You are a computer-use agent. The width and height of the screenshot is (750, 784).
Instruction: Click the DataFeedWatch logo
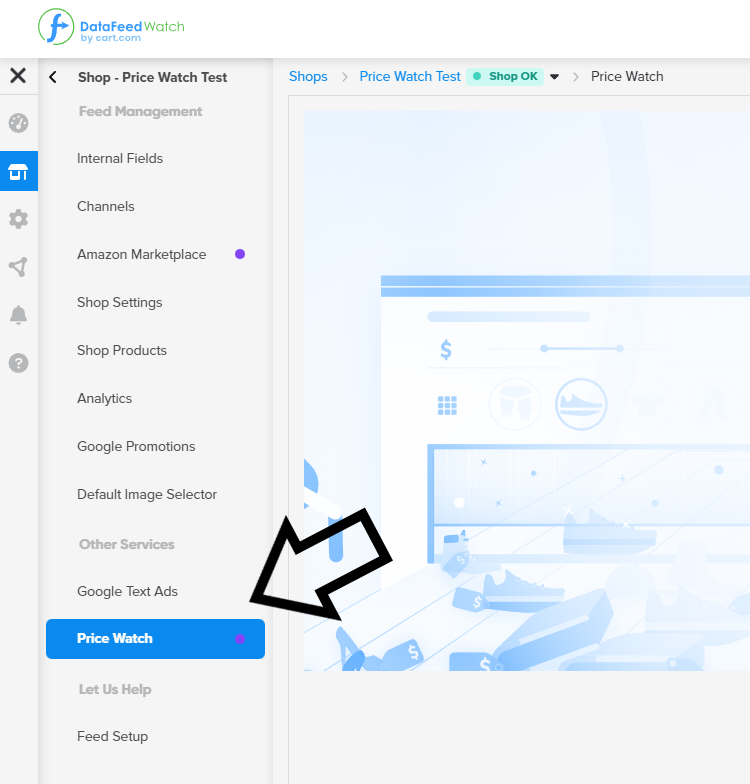point(111,27)
